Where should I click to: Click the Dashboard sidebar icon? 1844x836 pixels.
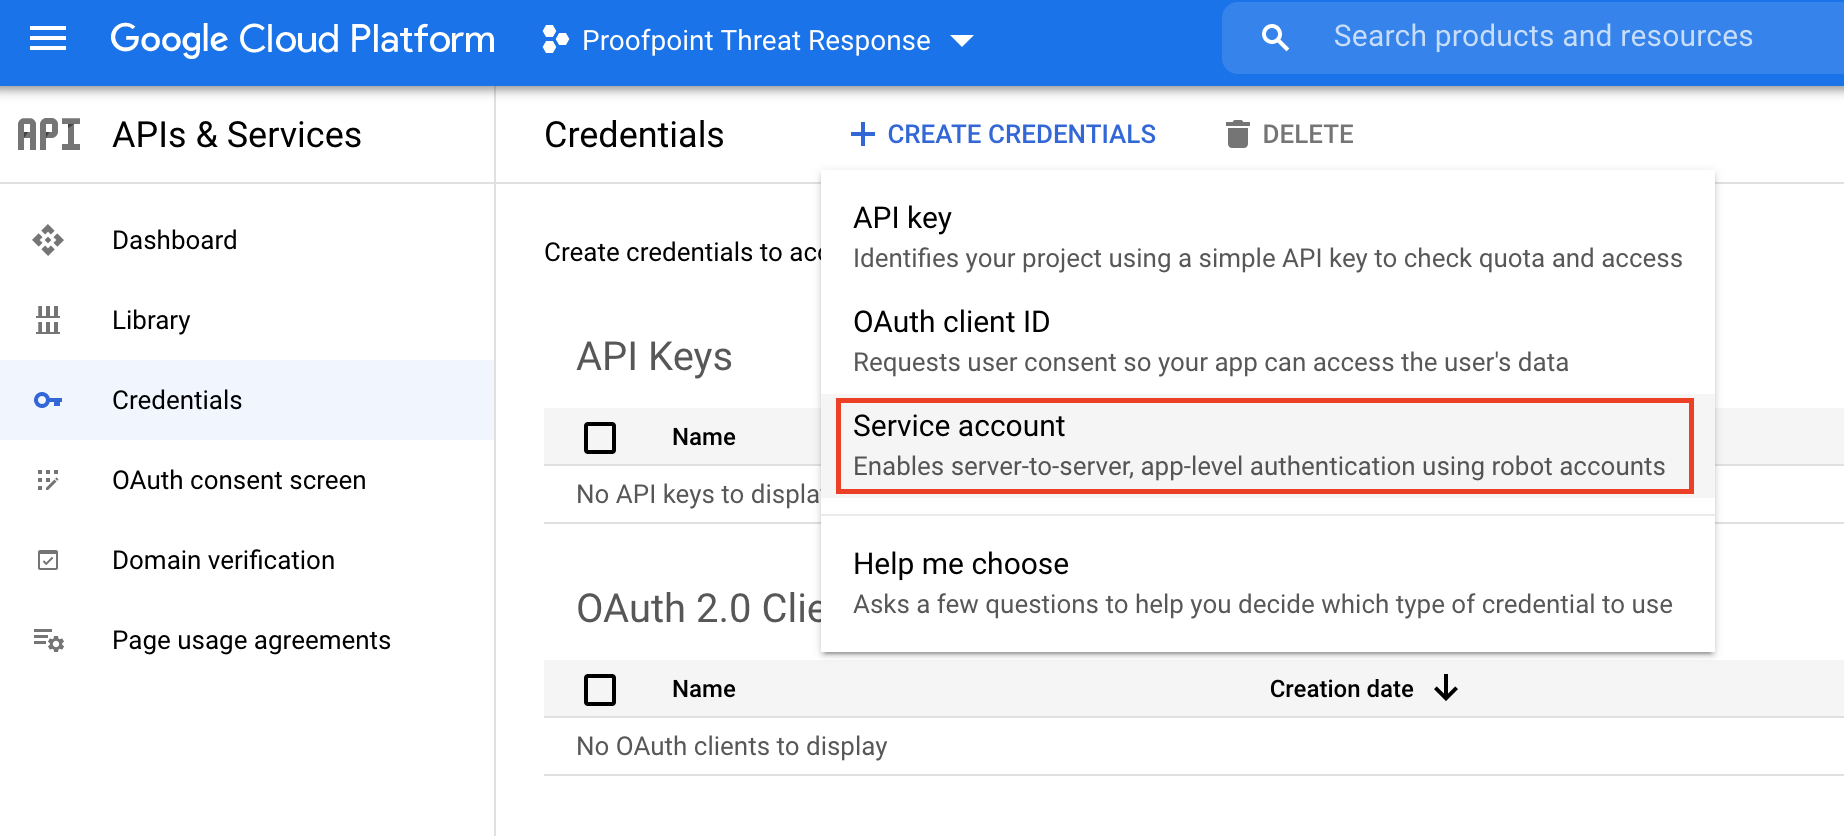(48, 240)
